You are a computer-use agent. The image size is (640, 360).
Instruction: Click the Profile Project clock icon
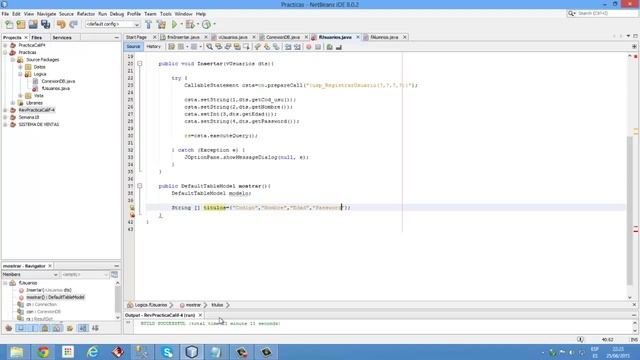pos(207,24)
